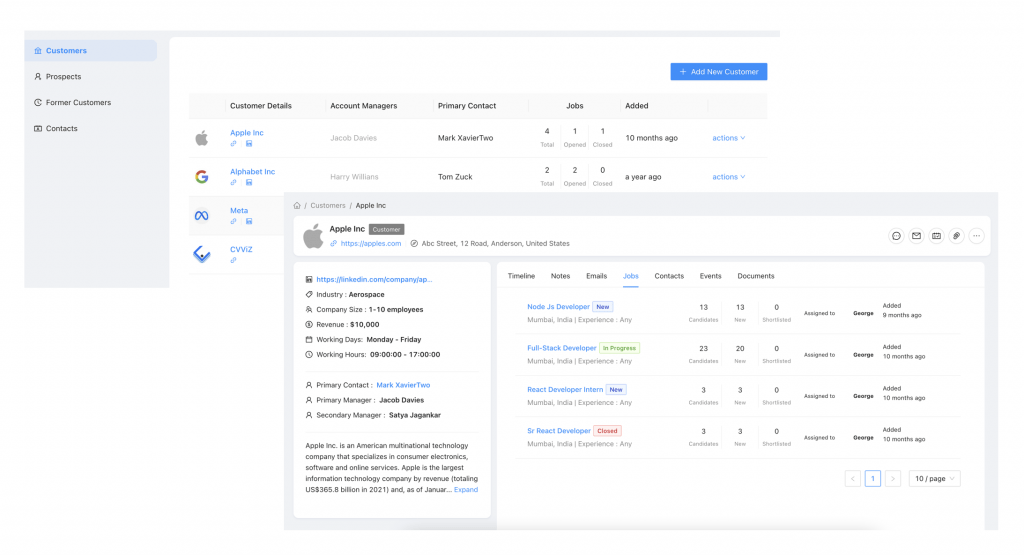Click the Add New Customer button
The width and height of the screenshot is (1024, 555).
coord(718,72)
